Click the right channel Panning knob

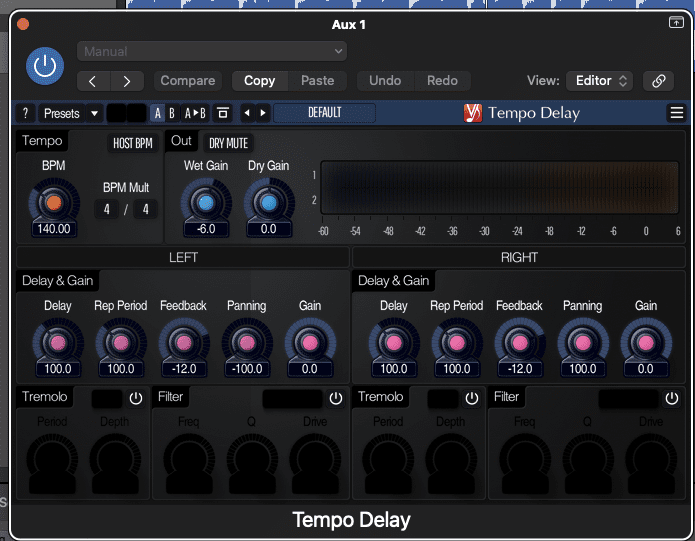[x=583, y=343]
